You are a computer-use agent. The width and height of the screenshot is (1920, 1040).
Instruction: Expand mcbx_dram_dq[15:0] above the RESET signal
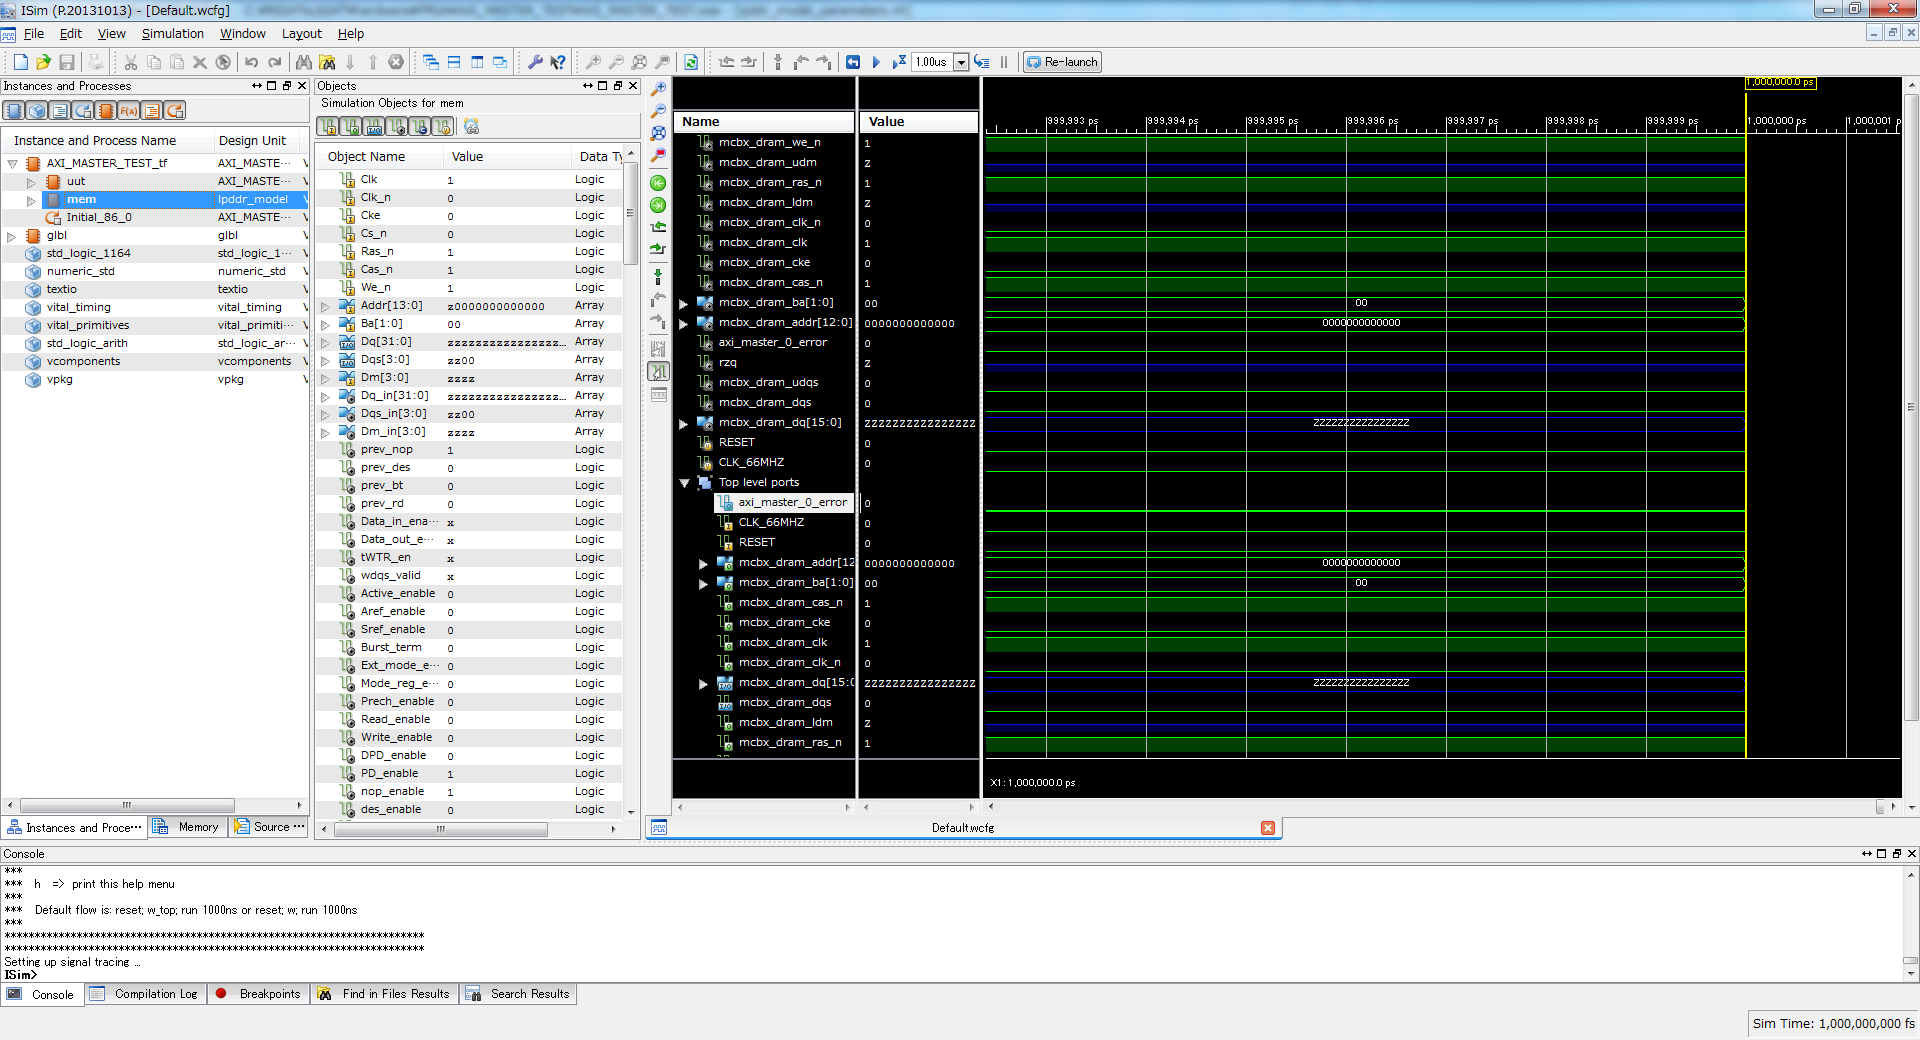pyautogui.click(x=684, y=424)
